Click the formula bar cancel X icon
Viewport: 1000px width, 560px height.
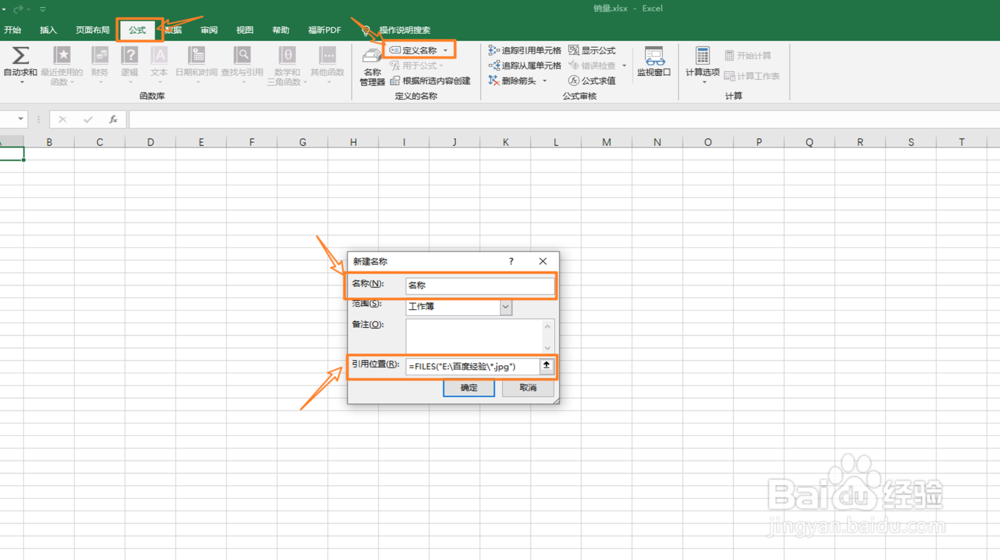tap(62, 119)
